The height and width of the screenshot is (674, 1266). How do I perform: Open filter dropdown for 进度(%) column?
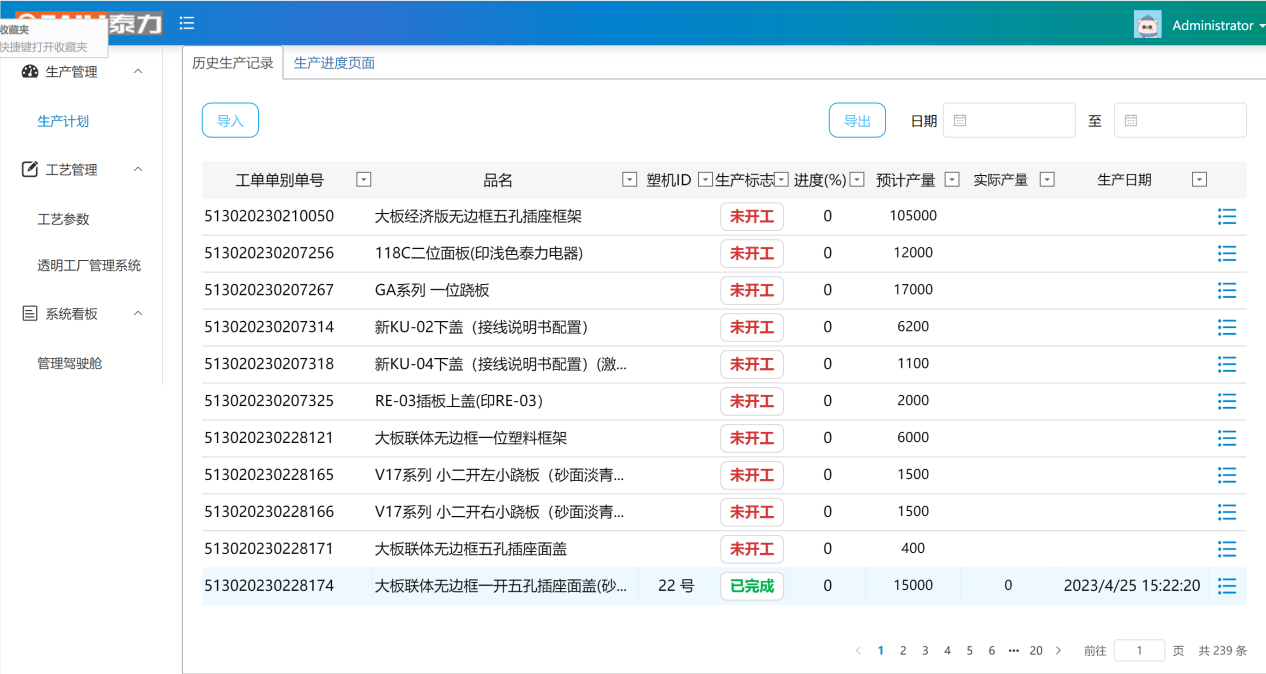pyautogui.click(x=856, y=180)
